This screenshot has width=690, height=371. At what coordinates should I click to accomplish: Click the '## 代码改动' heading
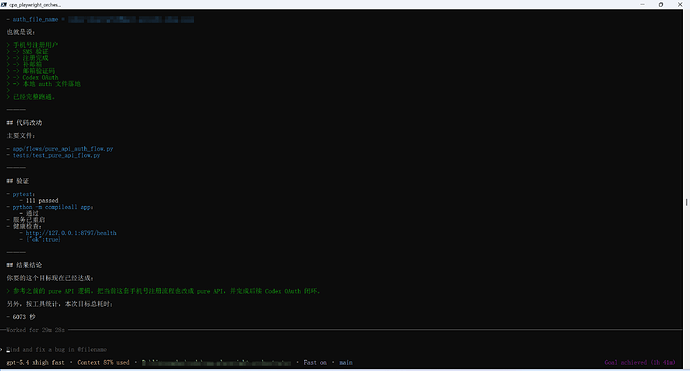(24, 123)
